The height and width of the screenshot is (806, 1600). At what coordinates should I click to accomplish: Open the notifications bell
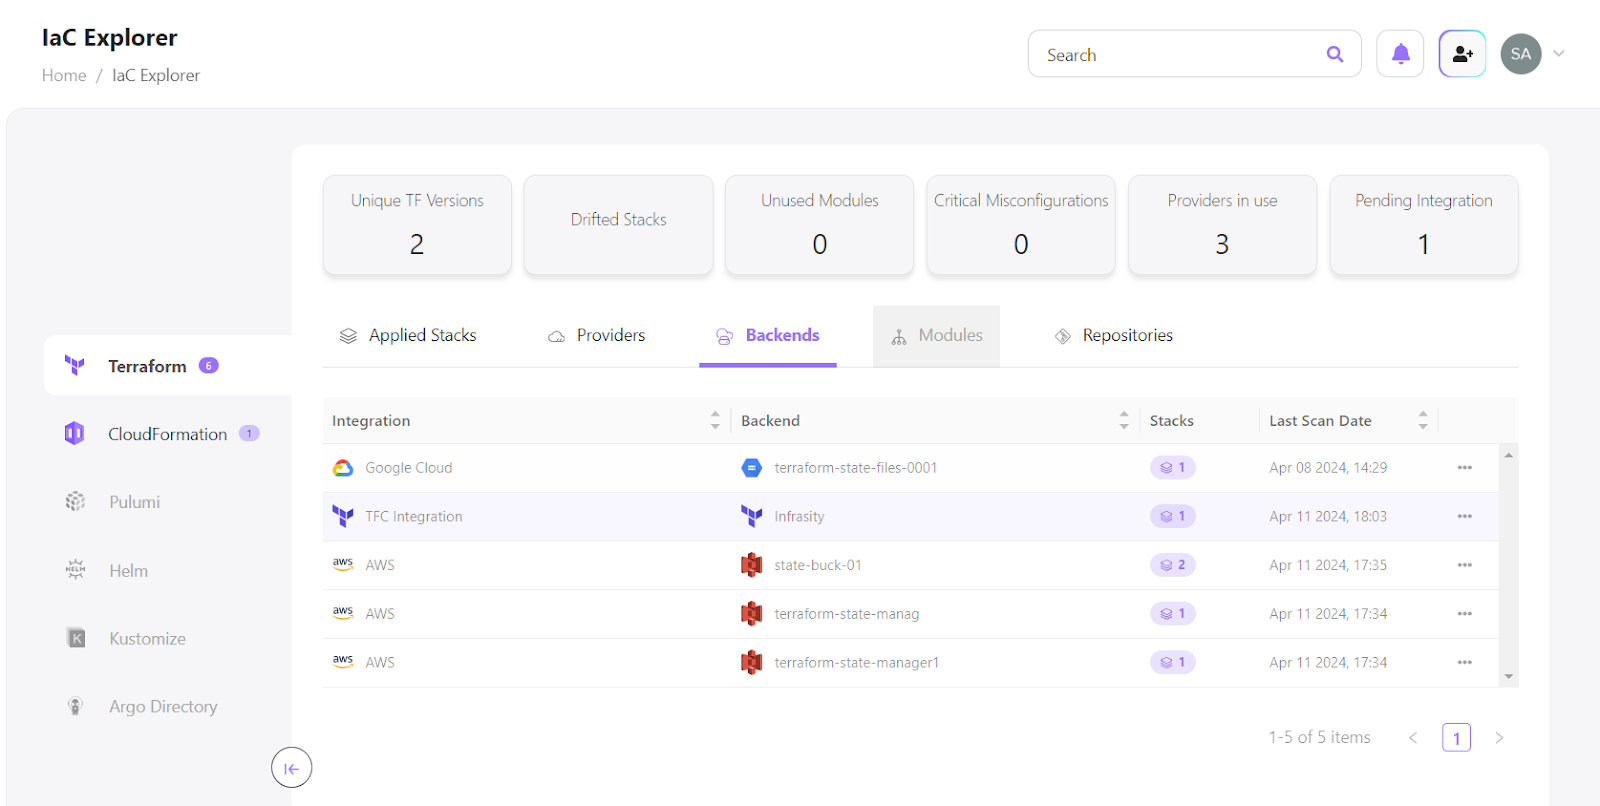[x=1400, y=54]
